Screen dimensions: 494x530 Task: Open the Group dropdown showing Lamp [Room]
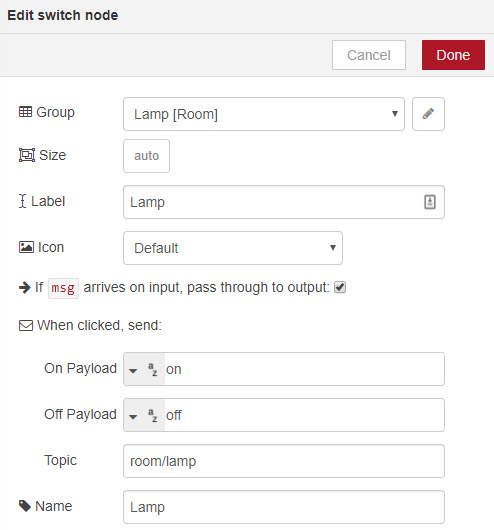[x=264, y=114]
